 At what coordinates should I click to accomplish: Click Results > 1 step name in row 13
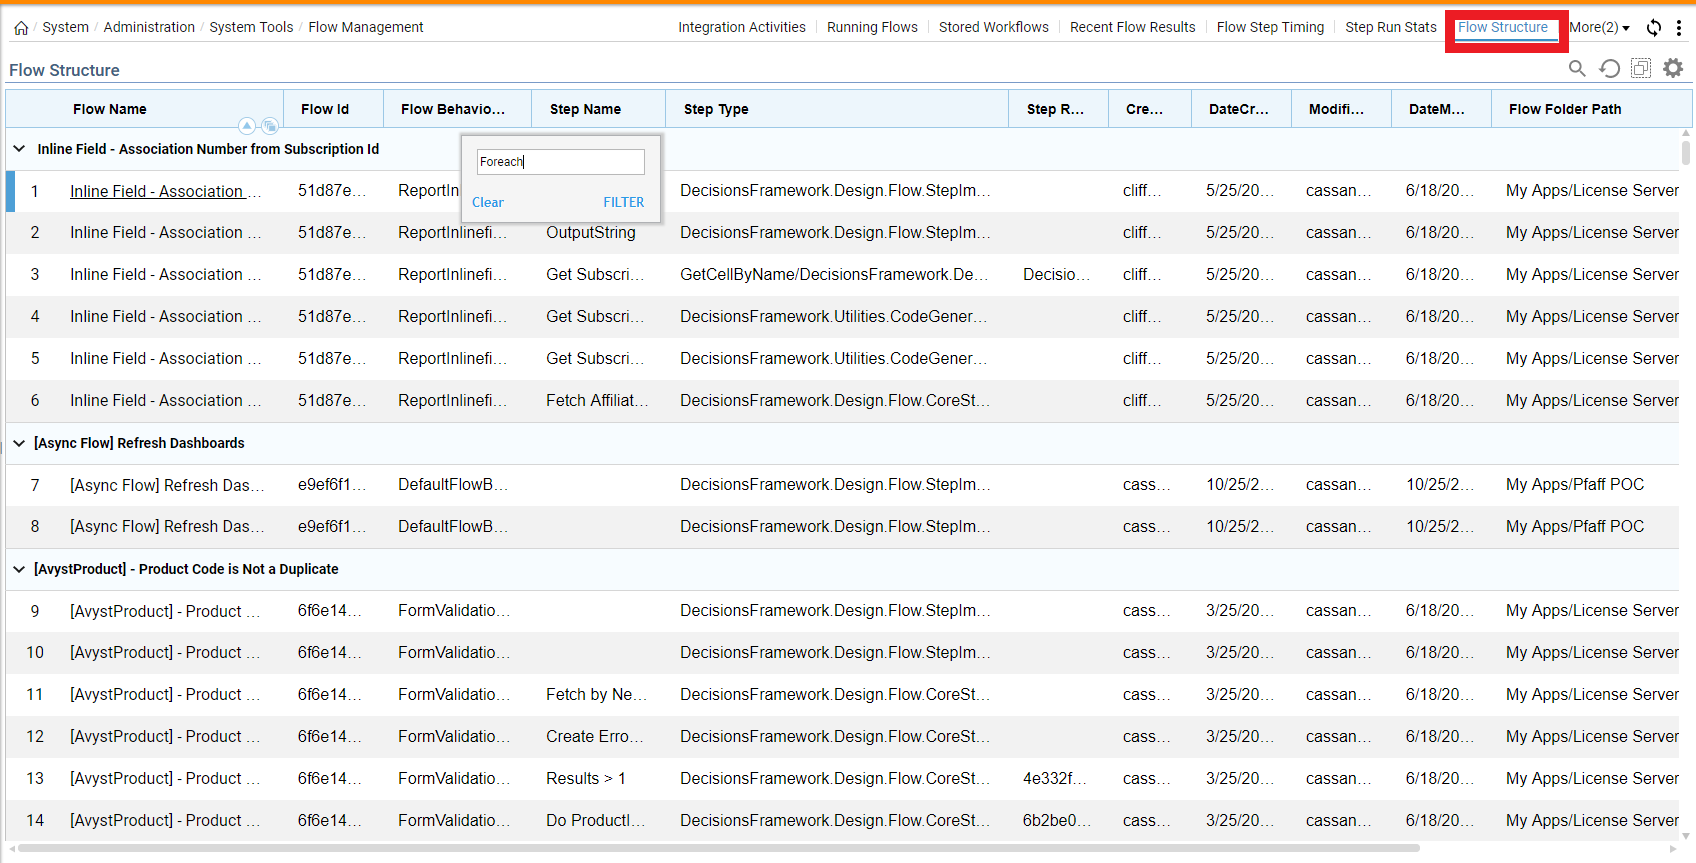click(x=586, y=778)
